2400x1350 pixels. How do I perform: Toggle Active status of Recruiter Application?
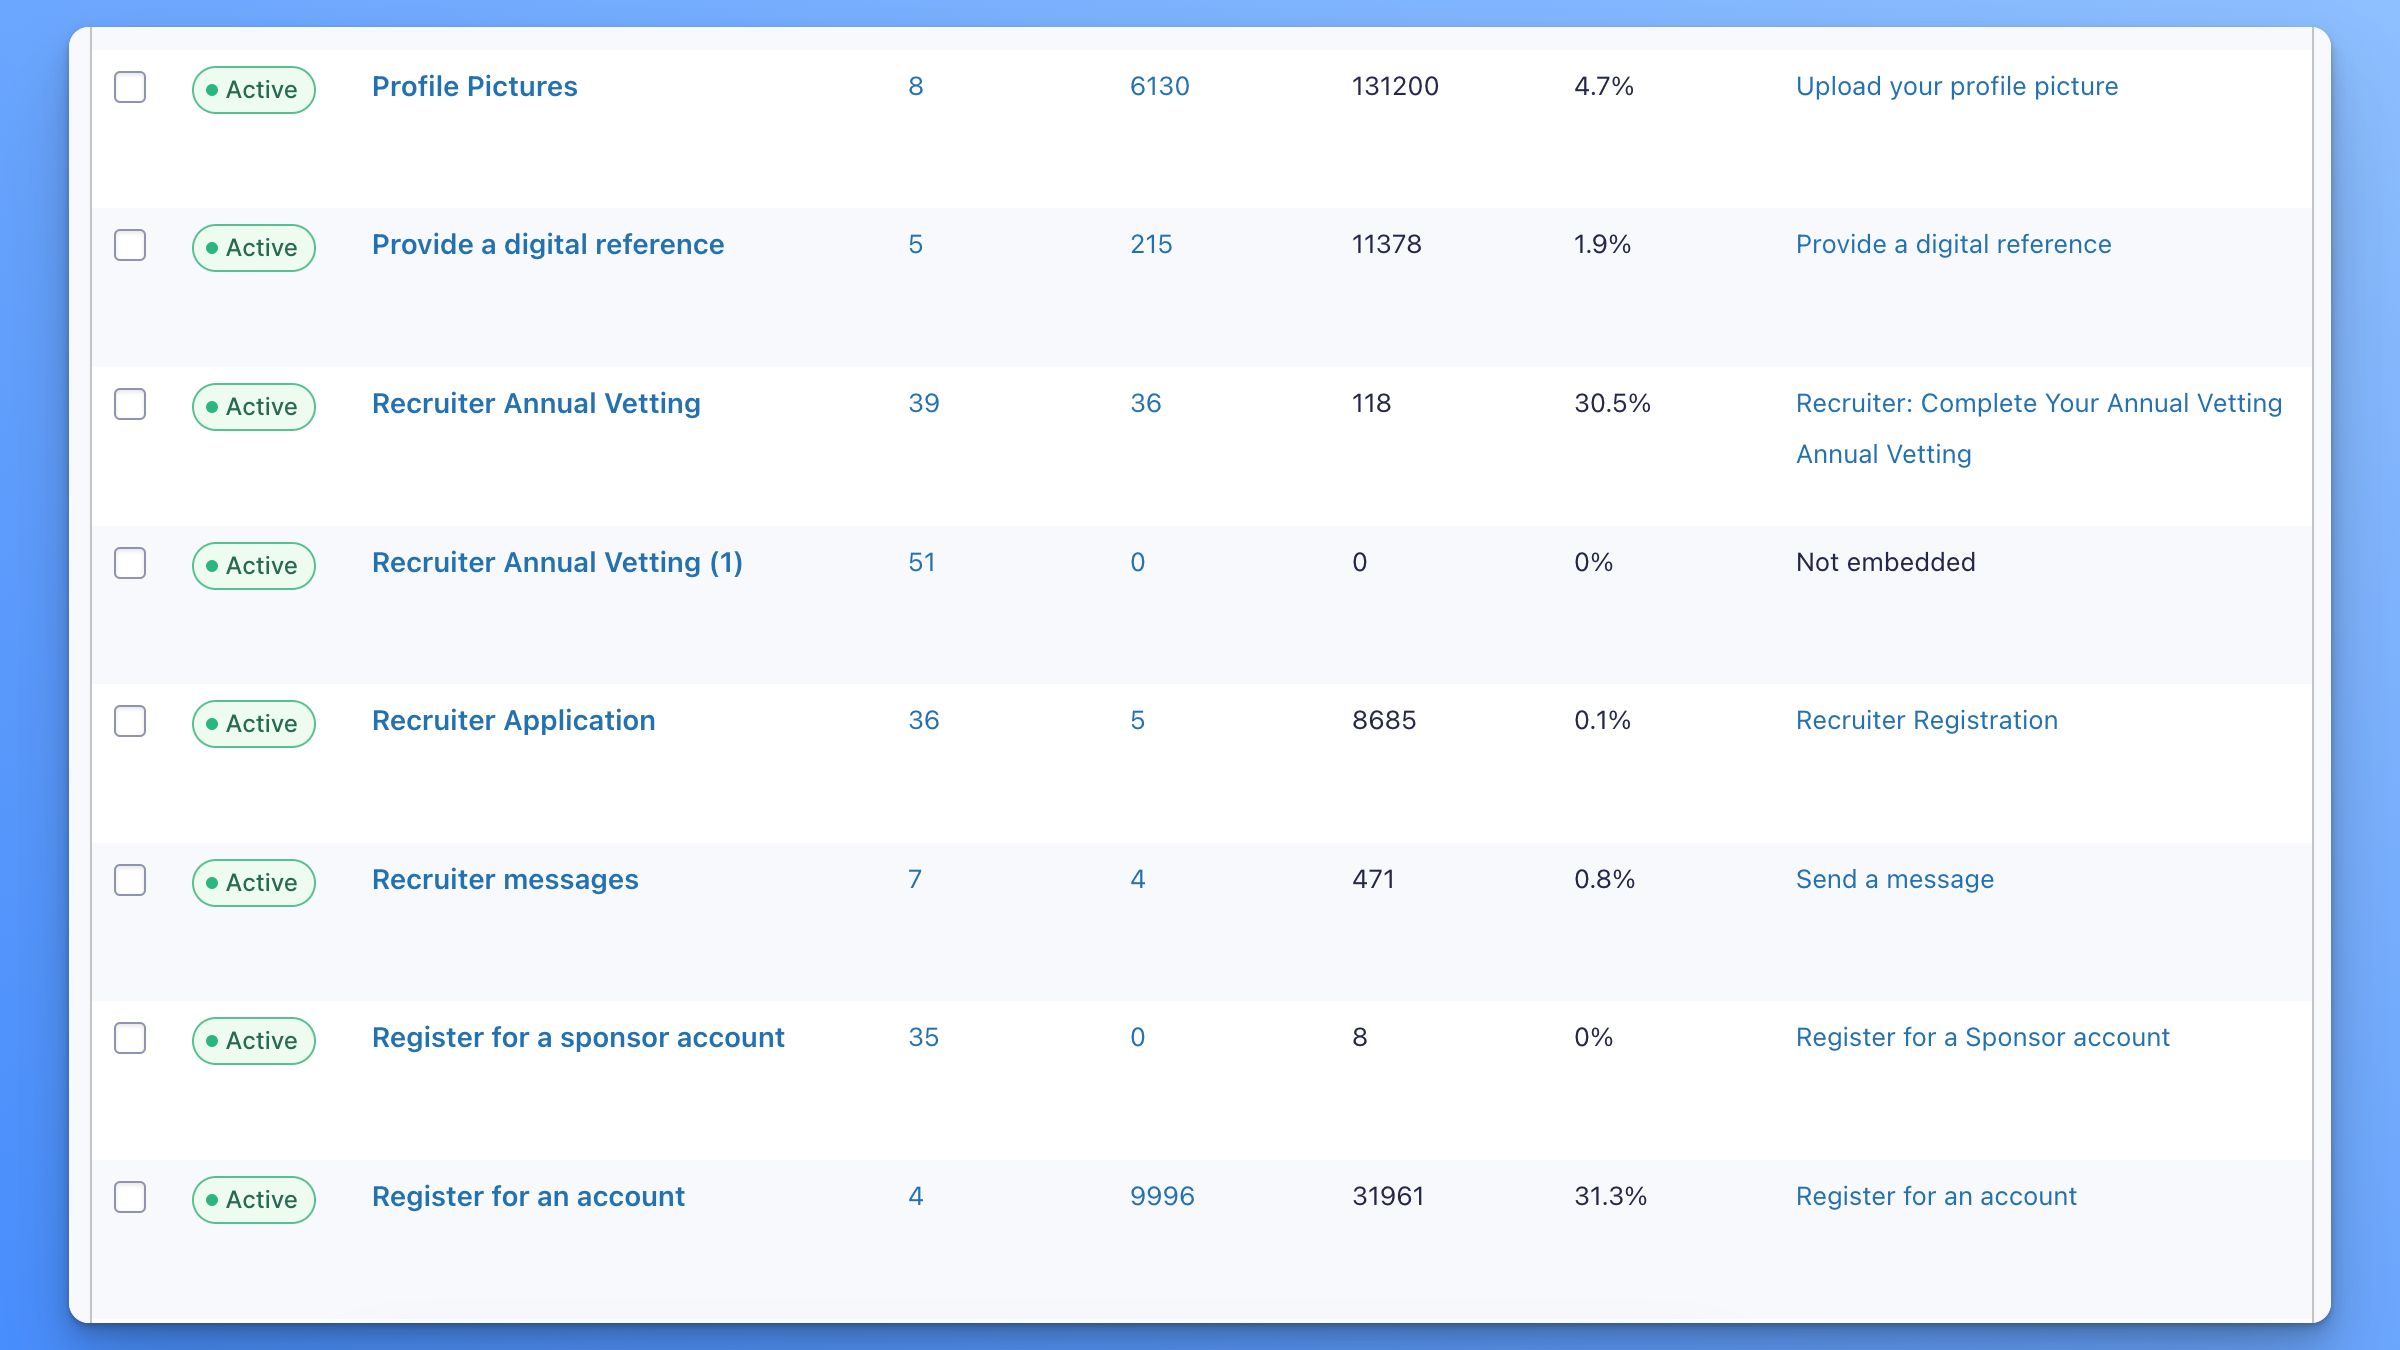(x=254, y=724)
